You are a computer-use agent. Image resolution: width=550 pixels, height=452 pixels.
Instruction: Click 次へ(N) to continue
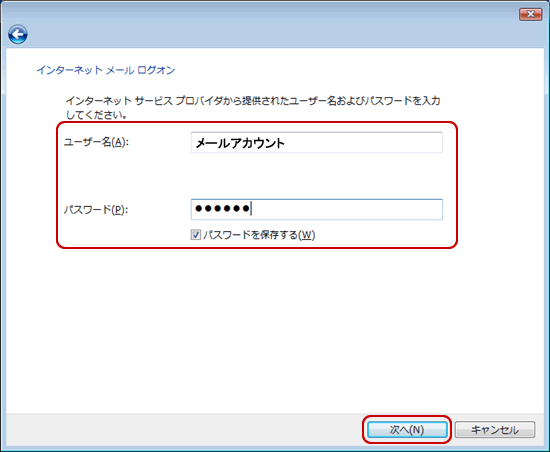[x=407, y=430]
